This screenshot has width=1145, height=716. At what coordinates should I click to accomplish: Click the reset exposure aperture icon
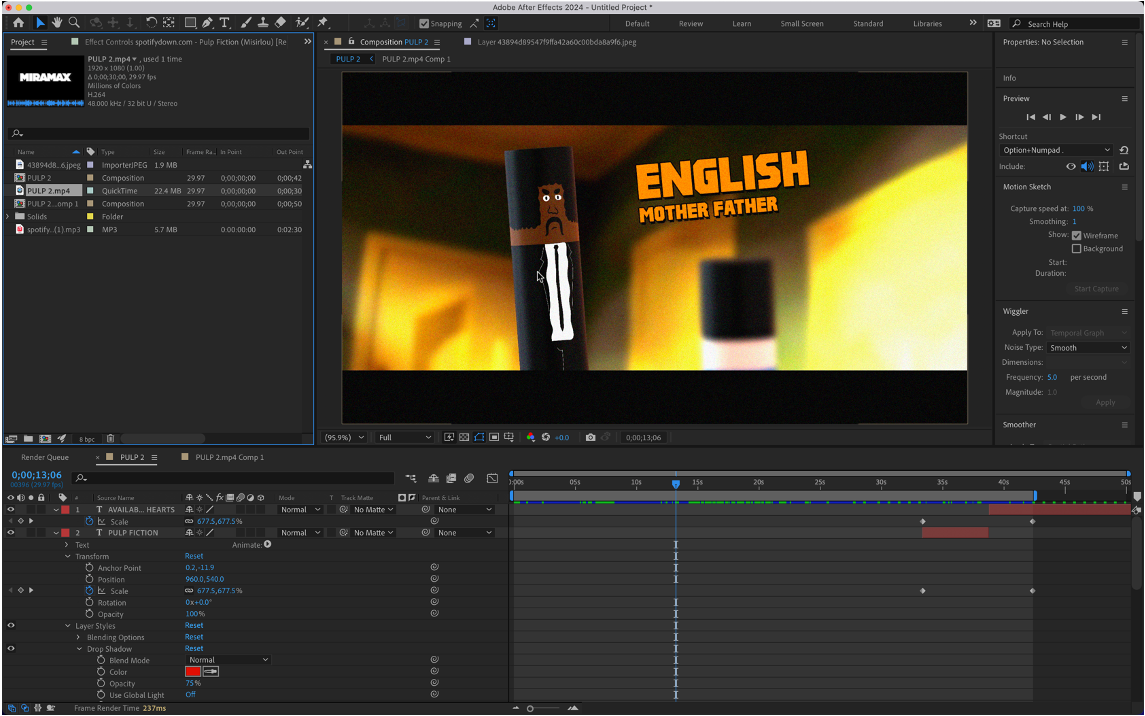pos(545,438)
